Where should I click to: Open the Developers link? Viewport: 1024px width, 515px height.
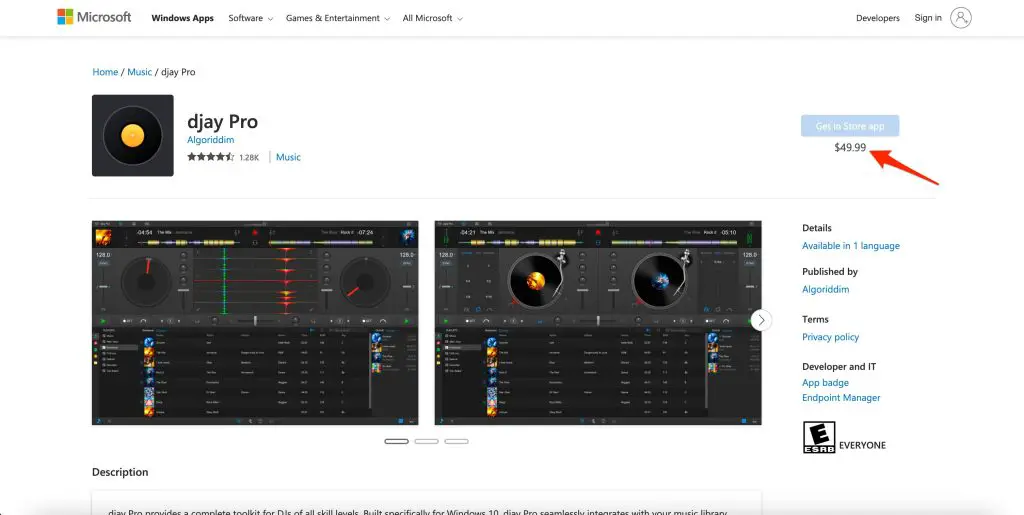[878, 18]
